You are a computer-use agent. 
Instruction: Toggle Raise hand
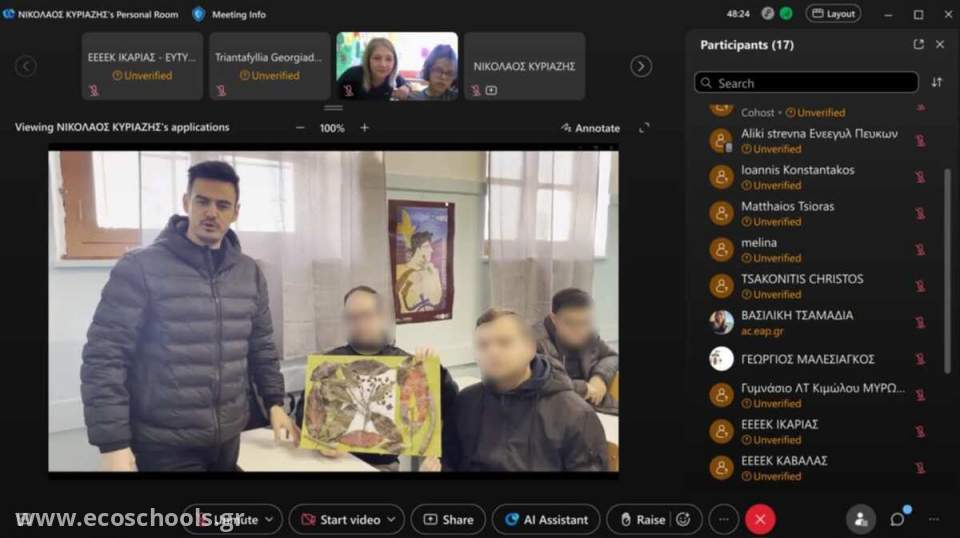click(642, 519)
